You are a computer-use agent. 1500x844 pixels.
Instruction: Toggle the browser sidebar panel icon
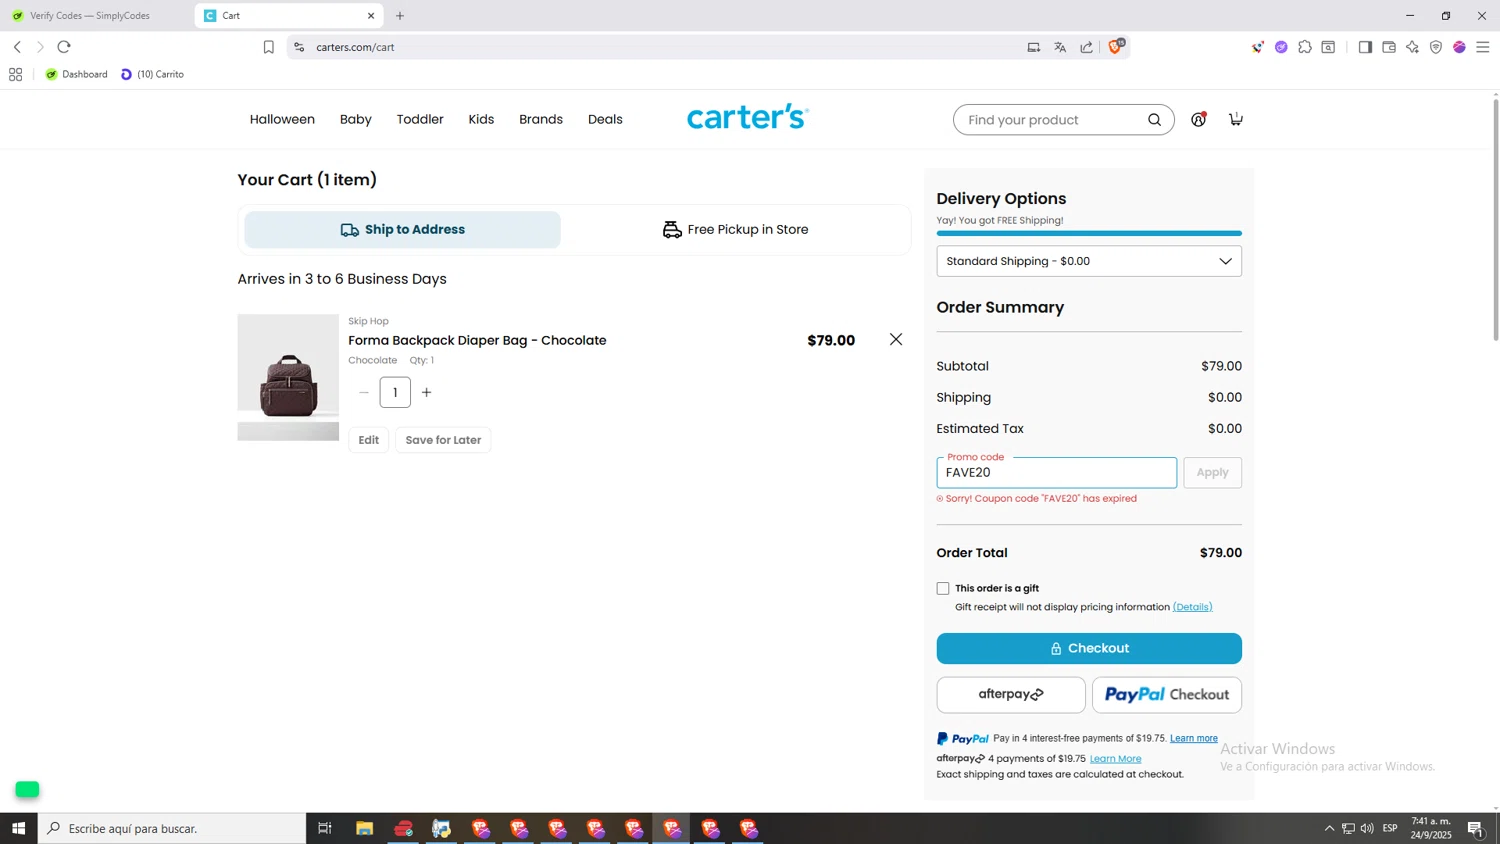point(1365,47)
